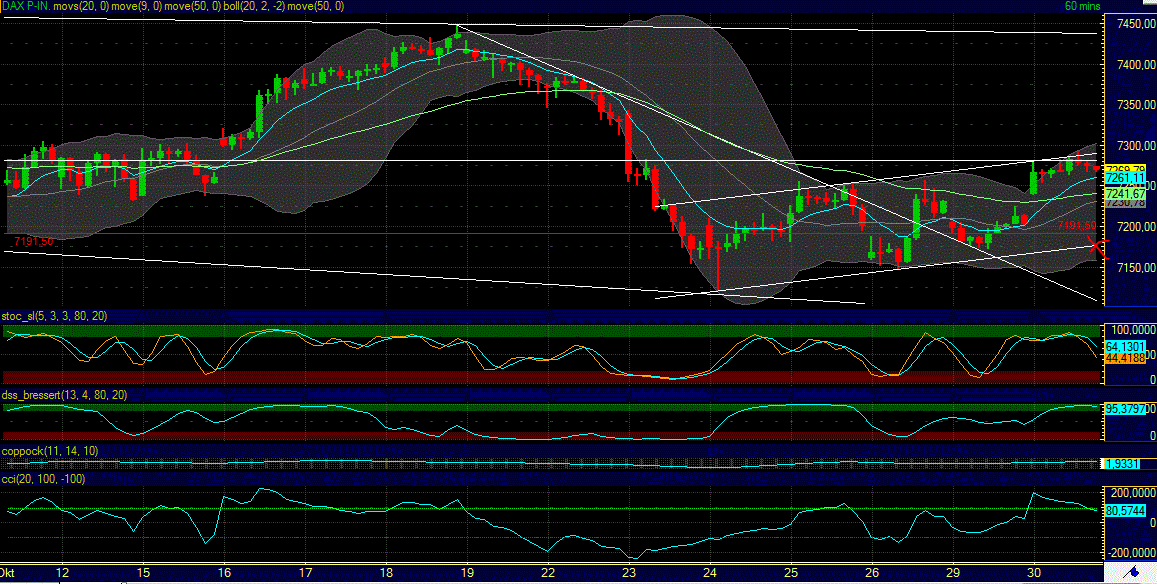Click the 7191.50 support level label

[x=32, y=241]
